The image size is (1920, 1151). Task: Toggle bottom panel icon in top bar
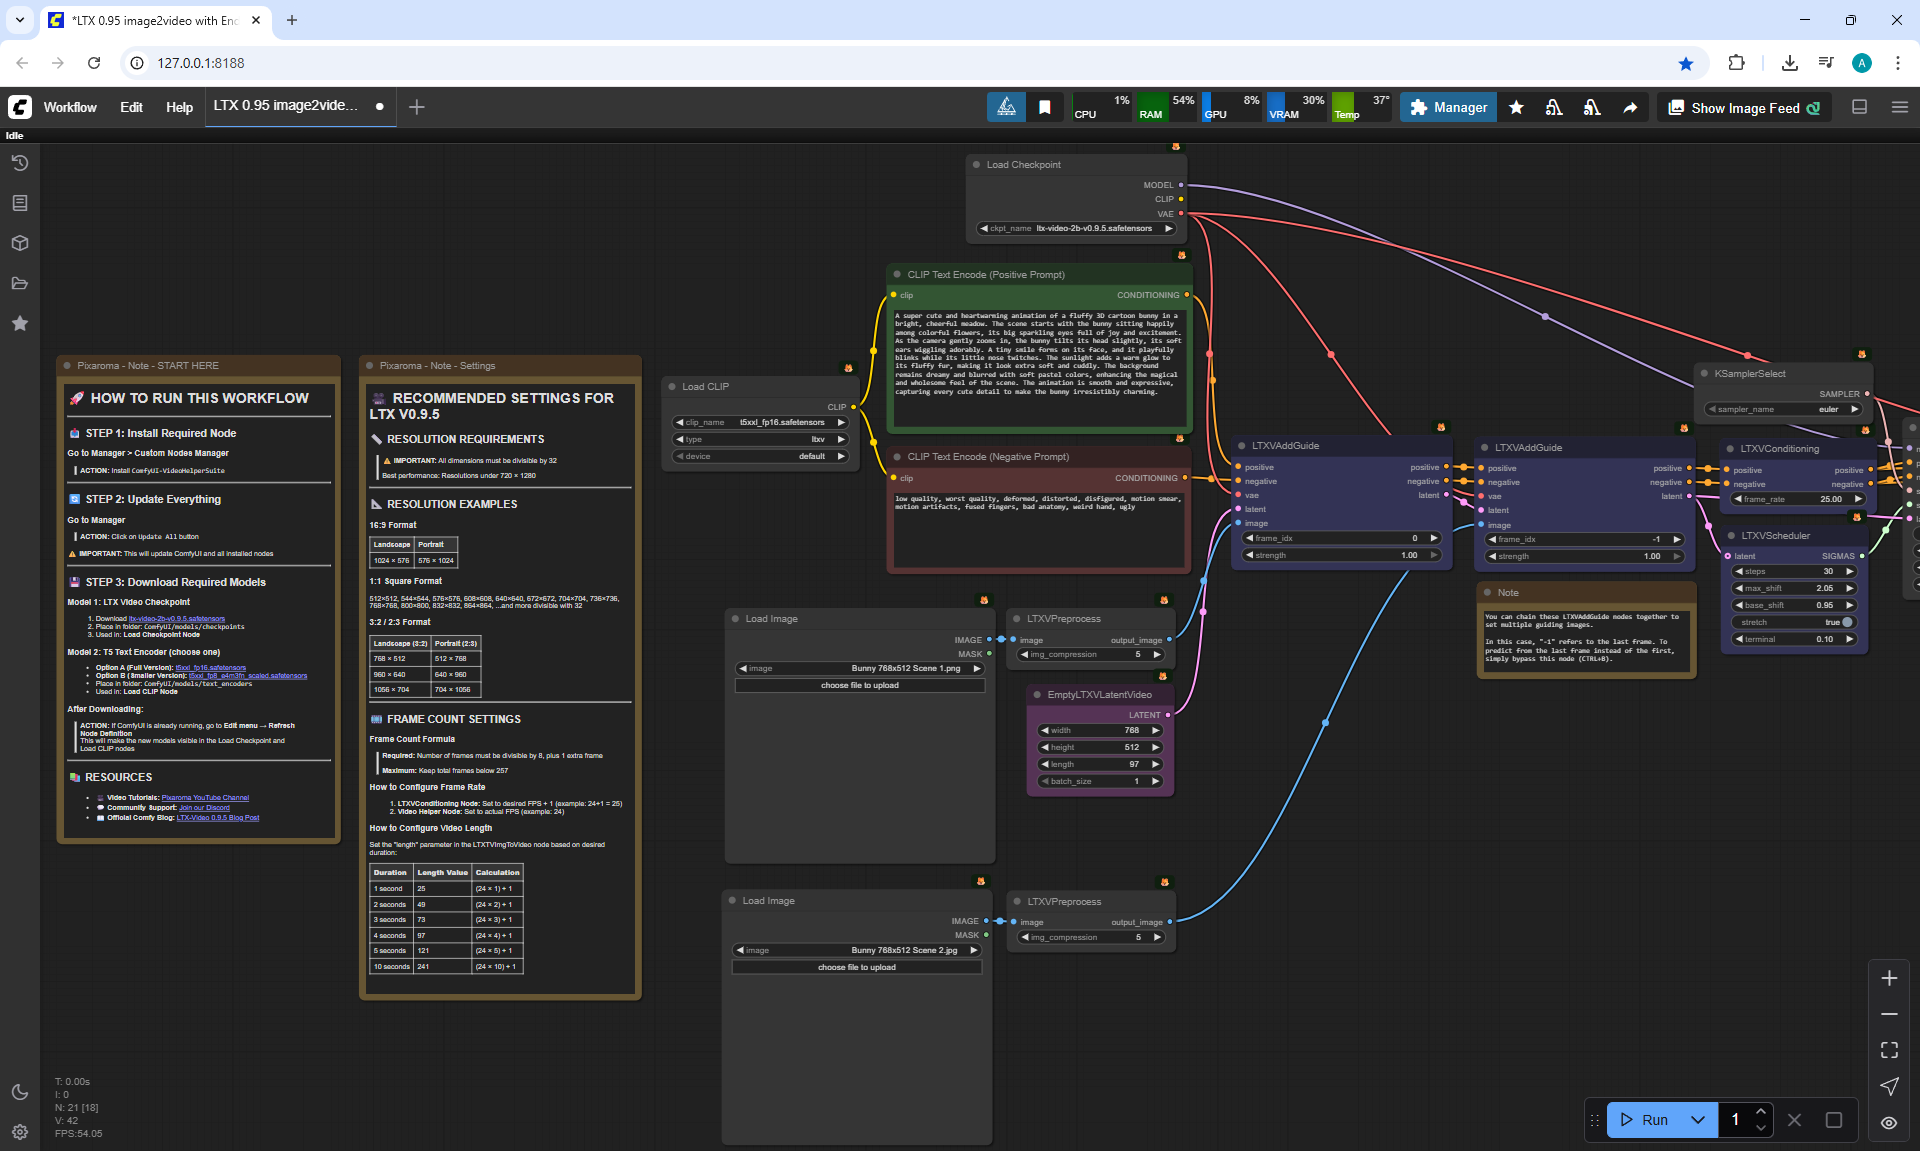(1860, 107)
